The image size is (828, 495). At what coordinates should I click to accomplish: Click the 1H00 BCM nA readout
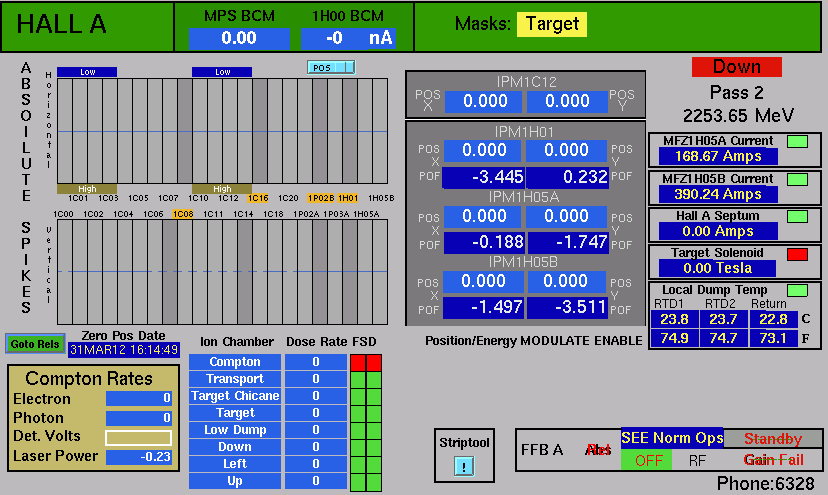coord(348,39)
